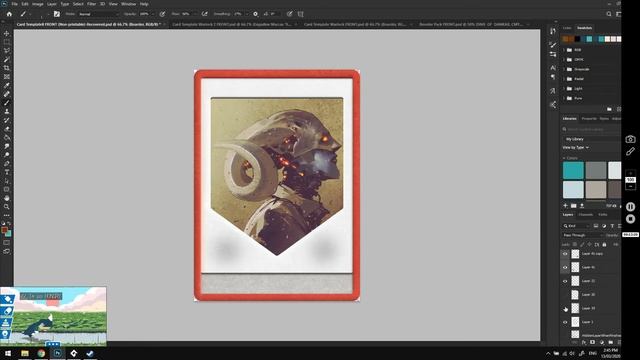Select the Dodge tool
640x360 pixels.
pos(7,155)
